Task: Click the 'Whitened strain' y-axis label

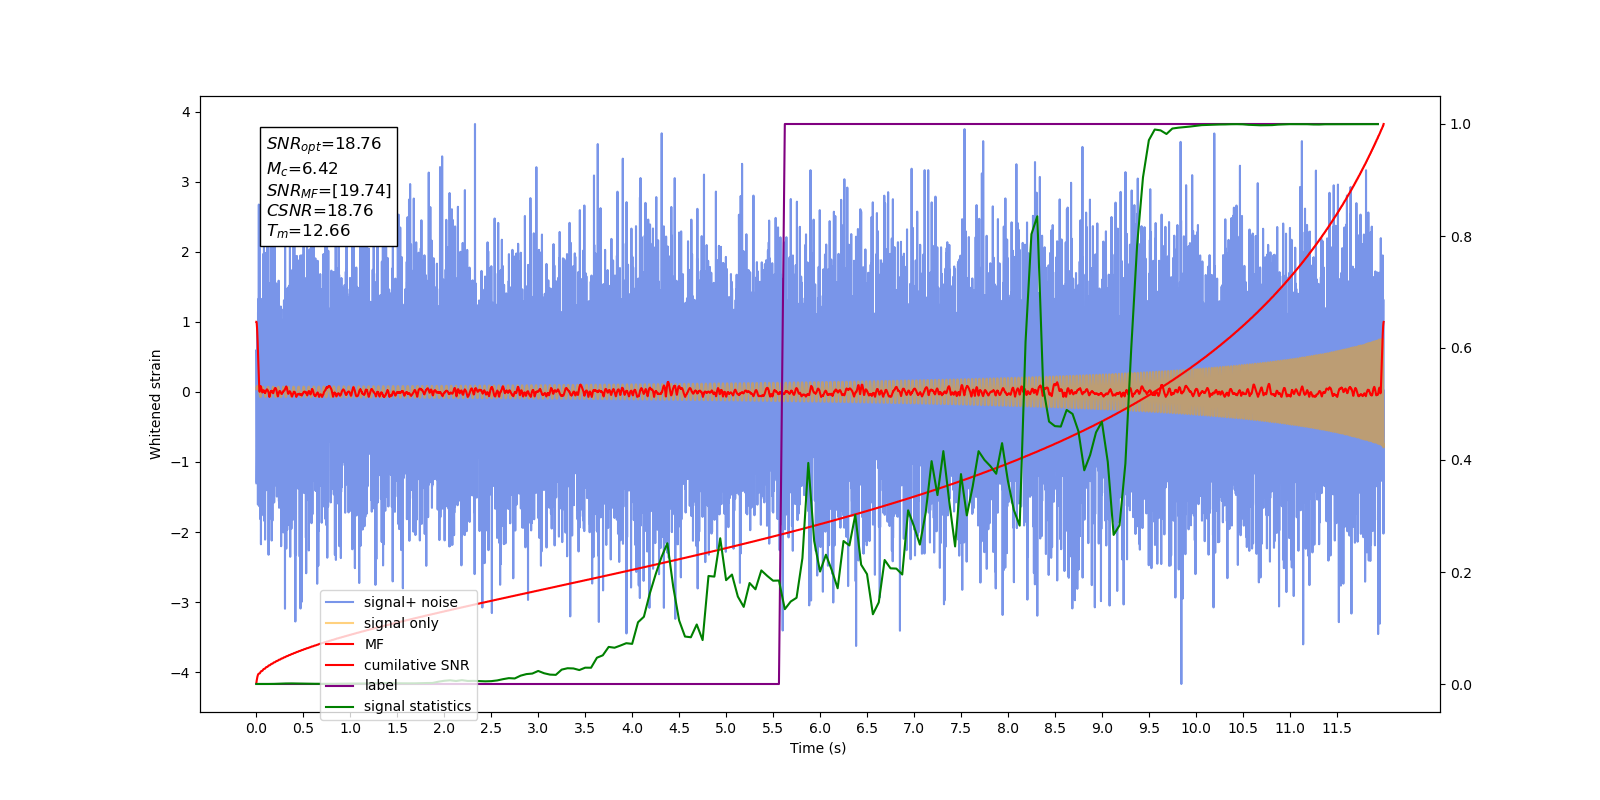Action: [x=156, y=404]
